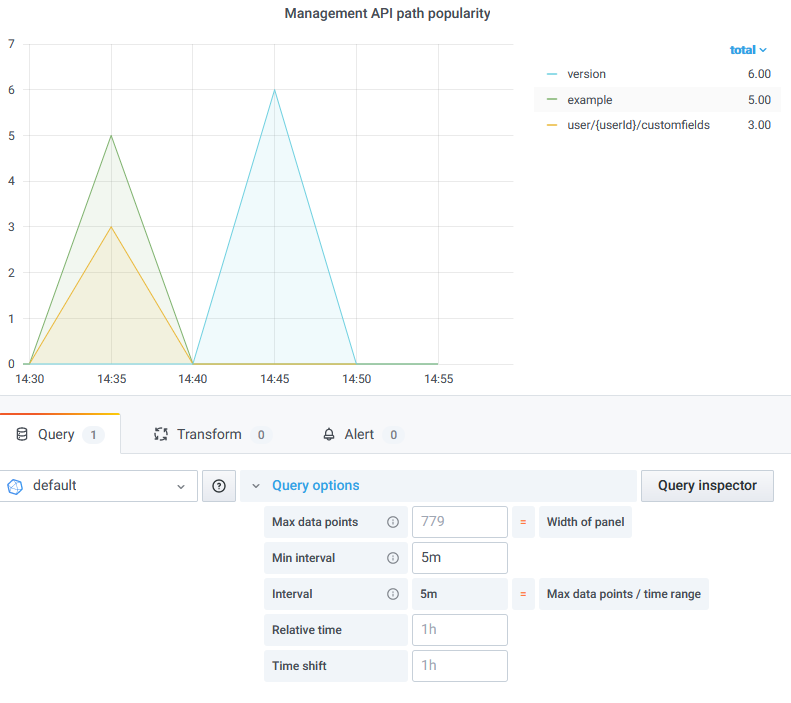Collapse the Query options section
791x703 pixels.
tap(315, 486)
